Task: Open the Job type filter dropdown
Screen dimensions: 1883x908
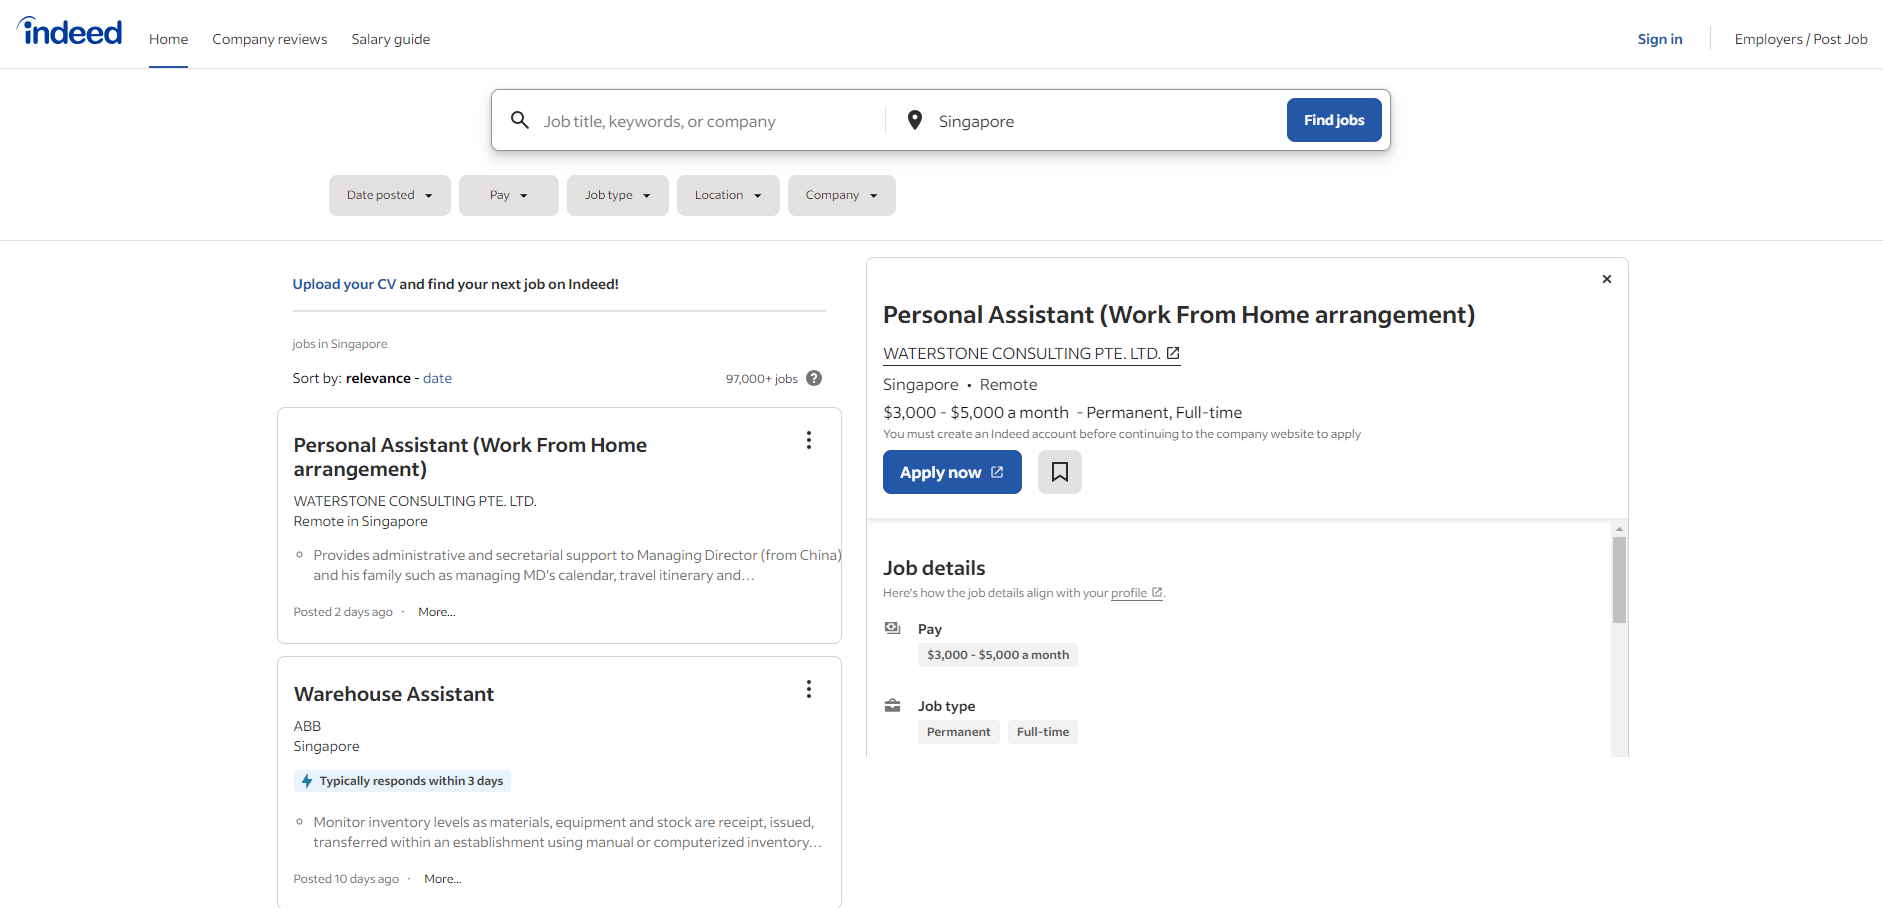Action: pyautogui.click(x=618, y=195)
